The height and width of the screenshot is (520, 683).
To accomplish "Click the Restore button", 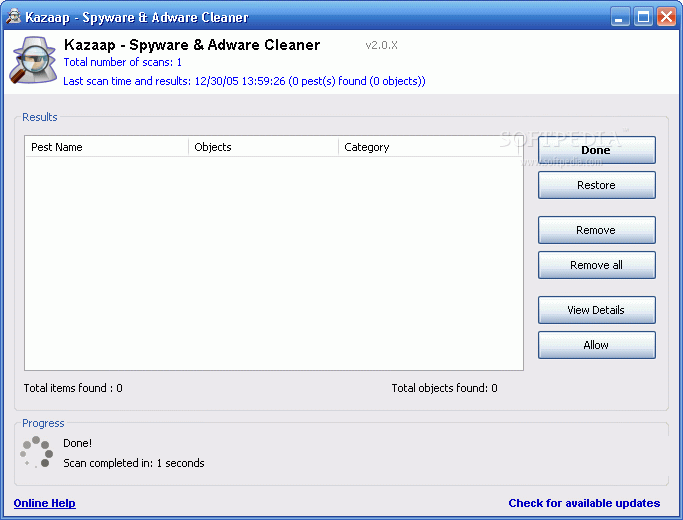I will coord(596,185).
